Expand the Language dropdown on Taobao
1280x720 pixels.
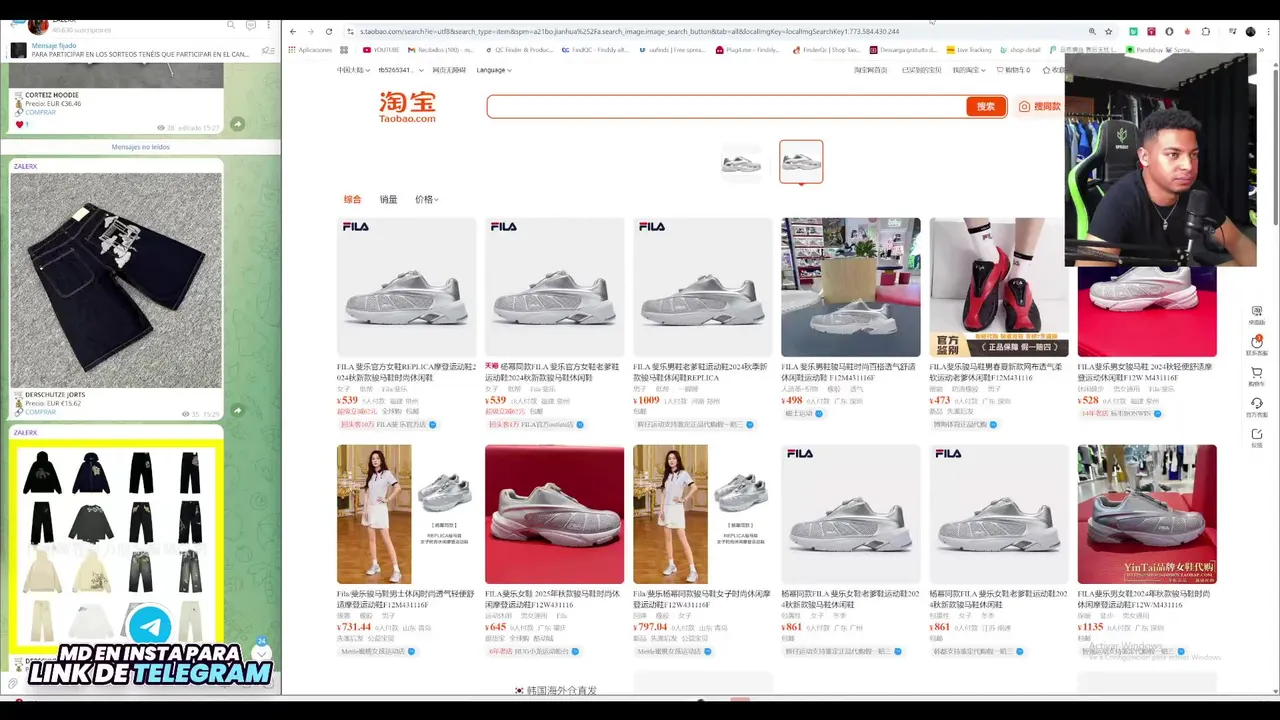494,70
